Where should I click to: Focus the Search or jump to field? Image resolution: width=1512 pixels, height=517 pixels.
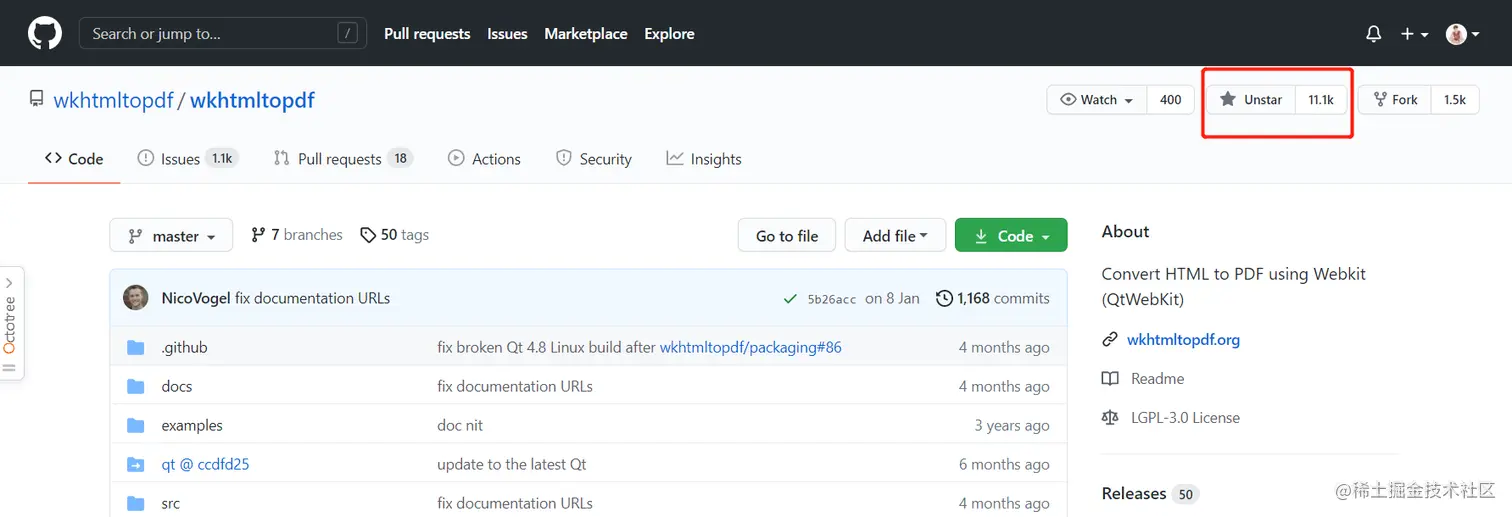[x=223, y=33]
